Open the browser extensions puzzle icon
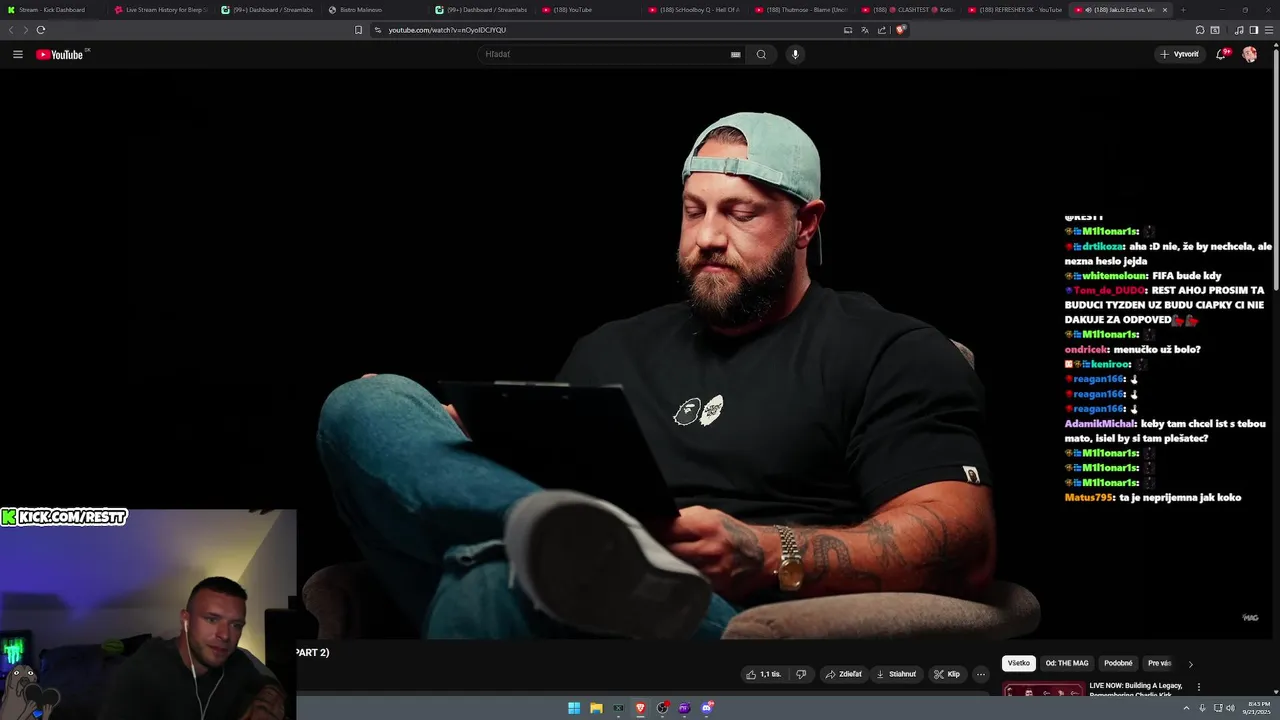 click(x=1200, y=30)
